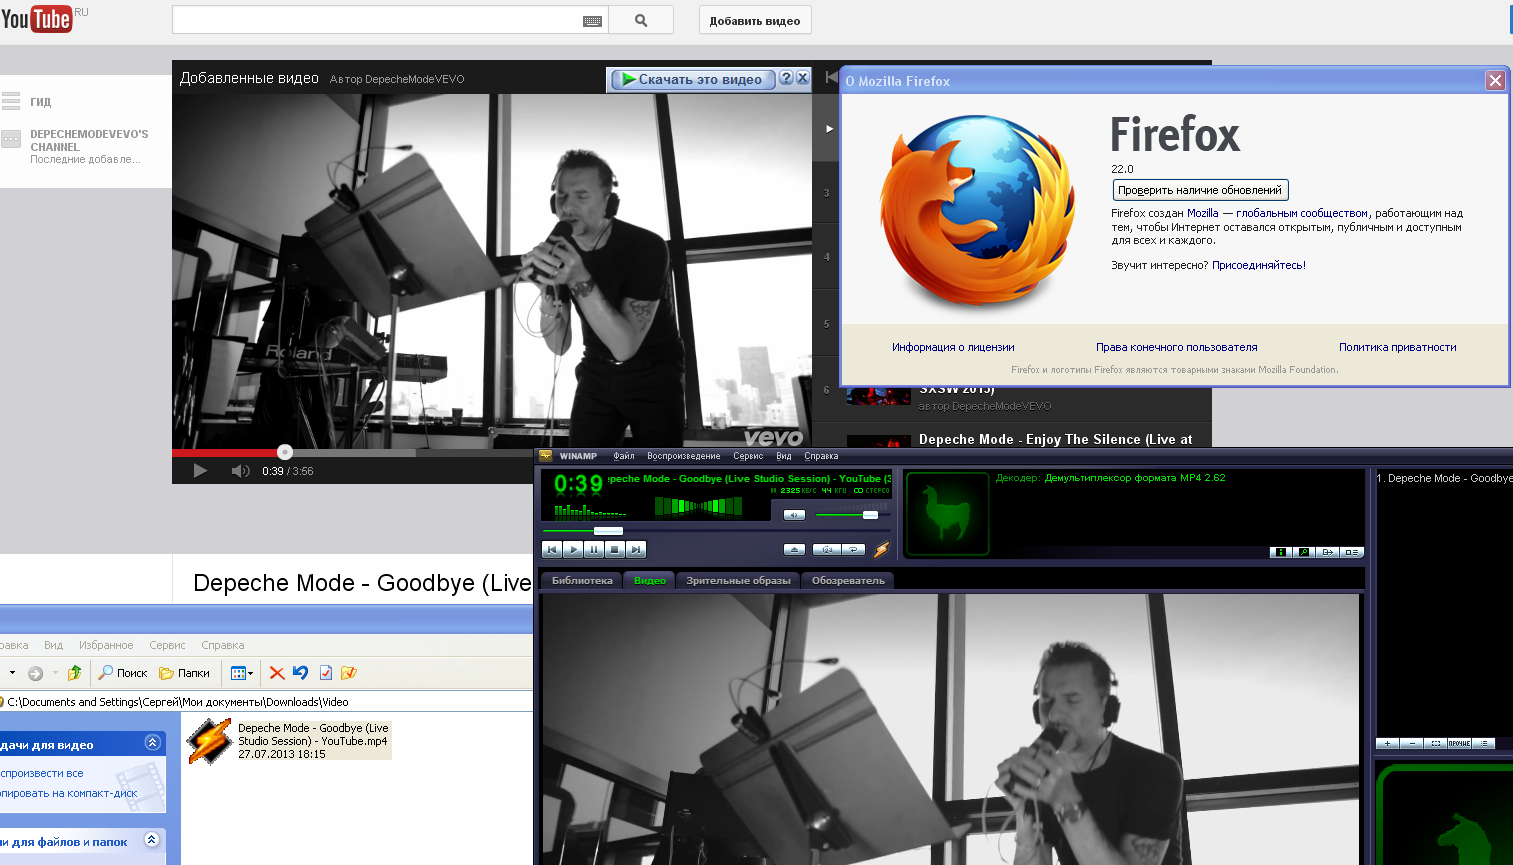Viewport: 1513px width, 865px height.
Task: Click Winamp's Eject open file button
Action: point(794,549)
